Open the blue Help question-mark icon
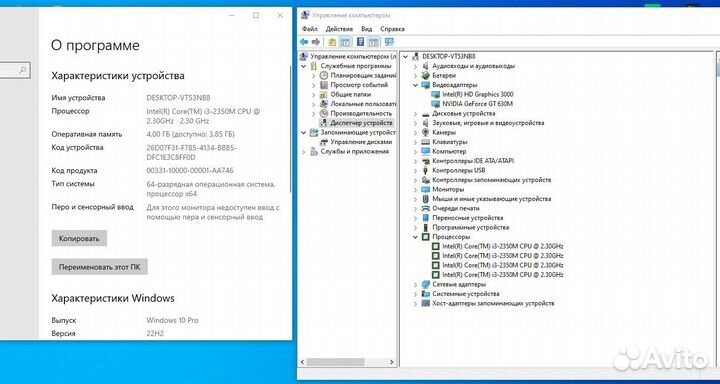720x384 pixels. coord(360,42)
